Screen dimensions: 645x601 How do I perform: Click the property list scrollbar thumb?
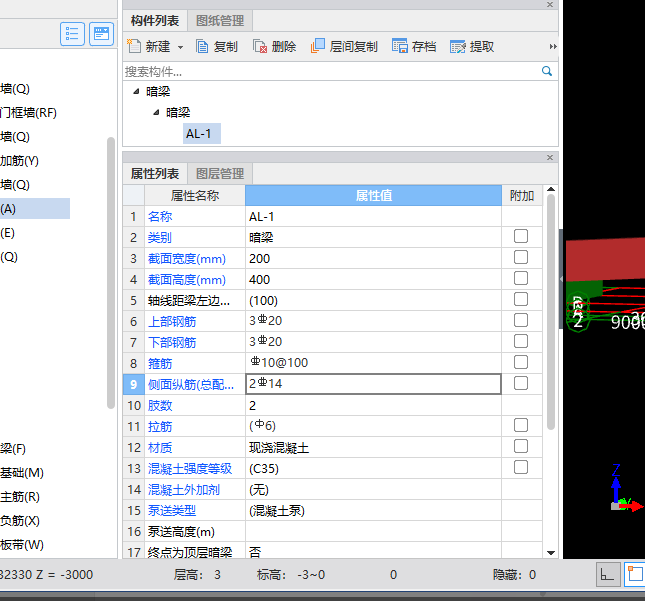[551, 312]
